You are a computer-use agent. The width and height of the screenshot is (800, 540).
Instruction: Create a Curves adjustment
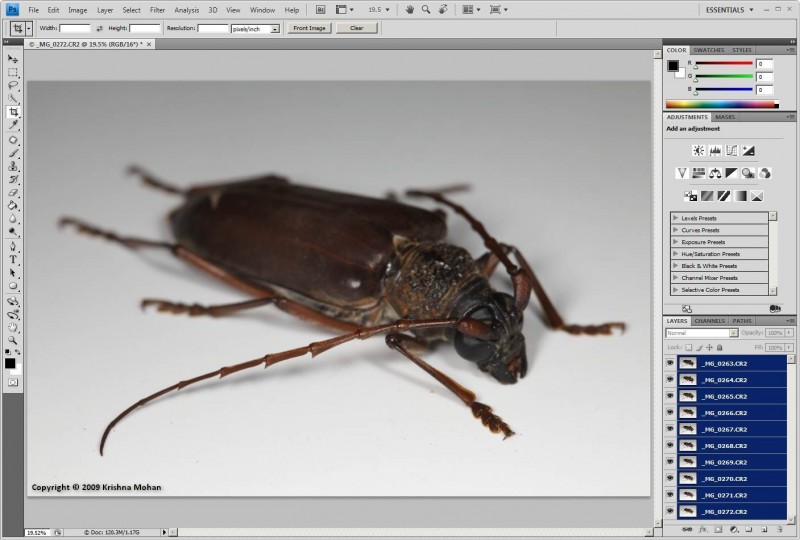pos(732,151)
